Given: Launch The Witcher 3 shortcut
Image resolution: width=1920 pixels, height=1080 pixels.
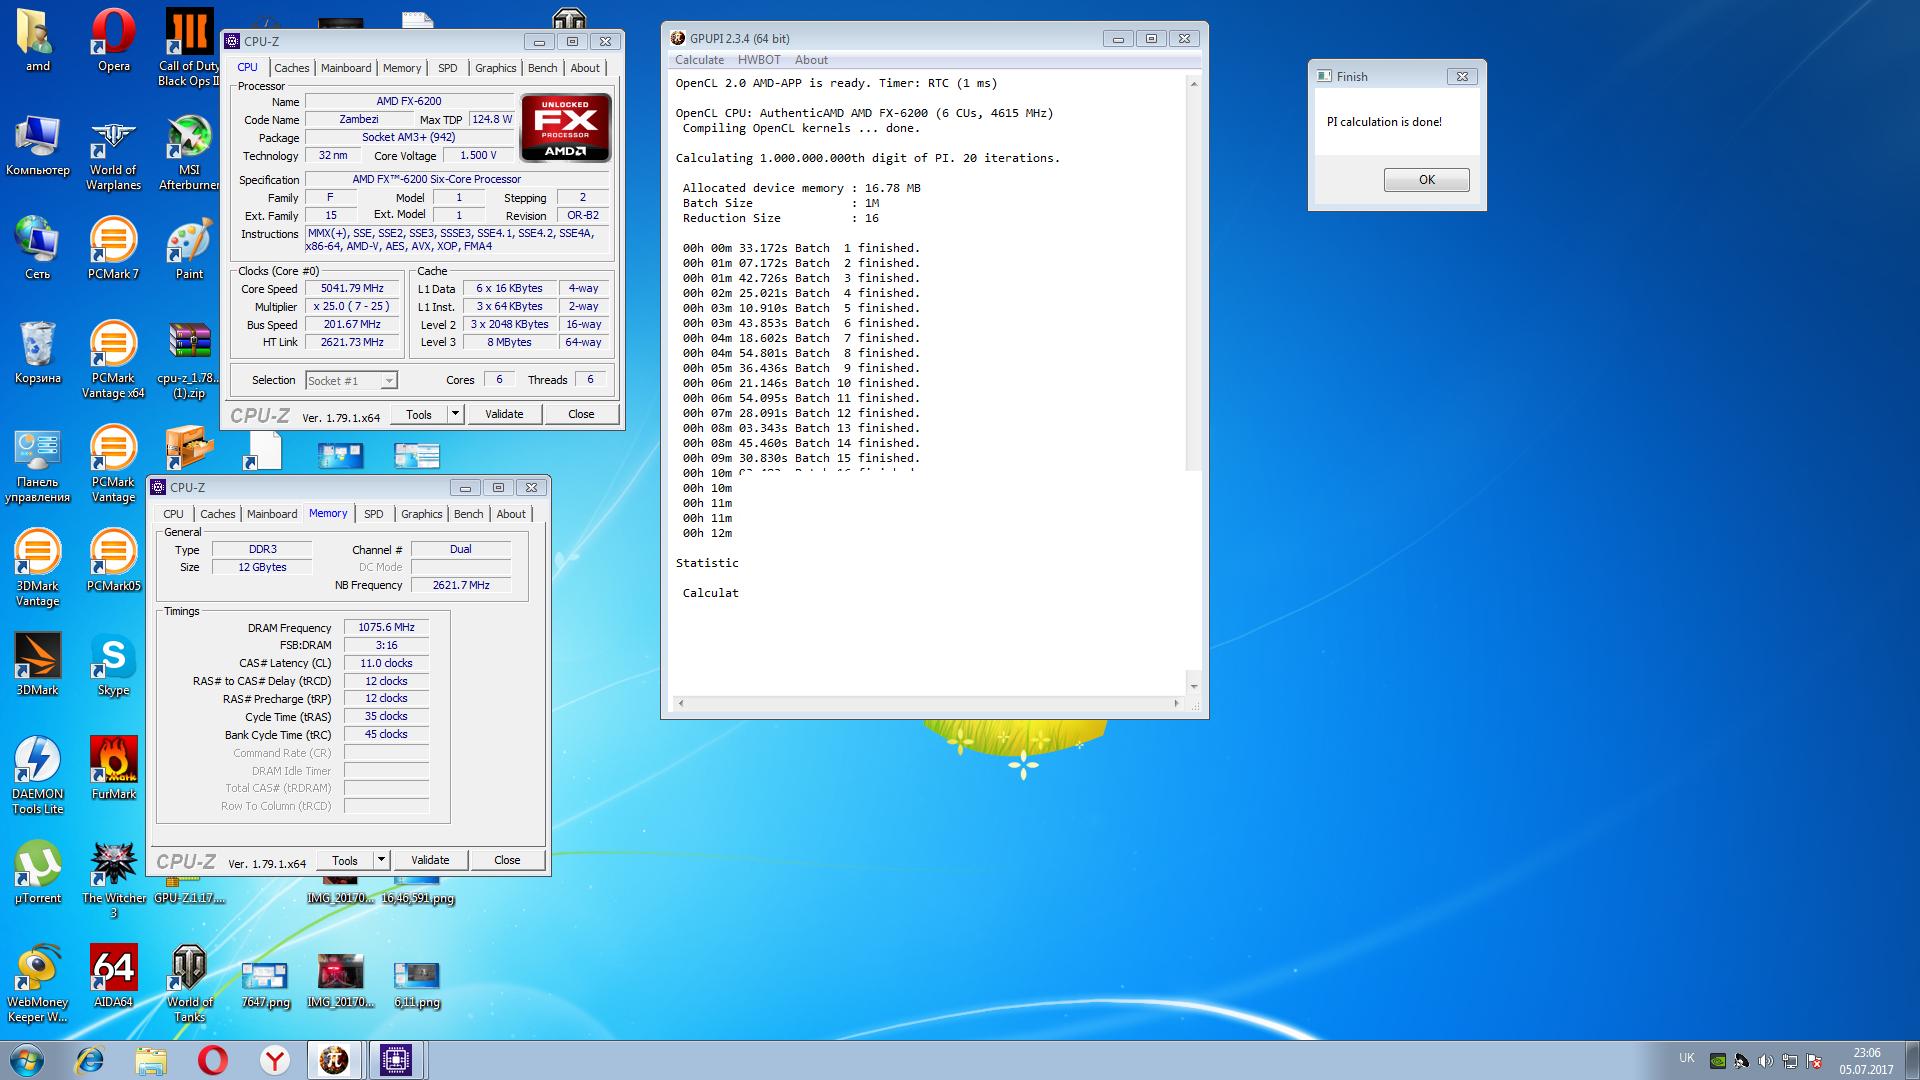Looking at the screenshot, I should pos(113,880).
